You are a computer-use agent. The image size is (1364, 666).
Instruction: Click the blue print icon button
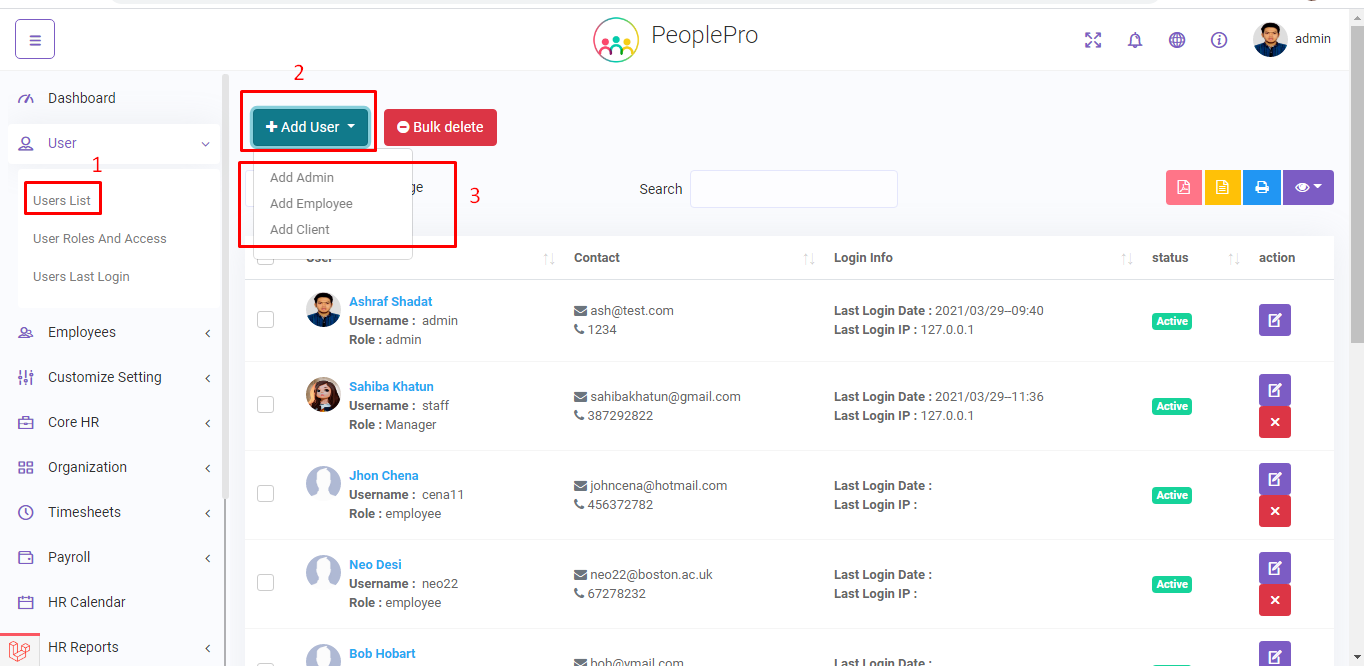coord(1261,187)
